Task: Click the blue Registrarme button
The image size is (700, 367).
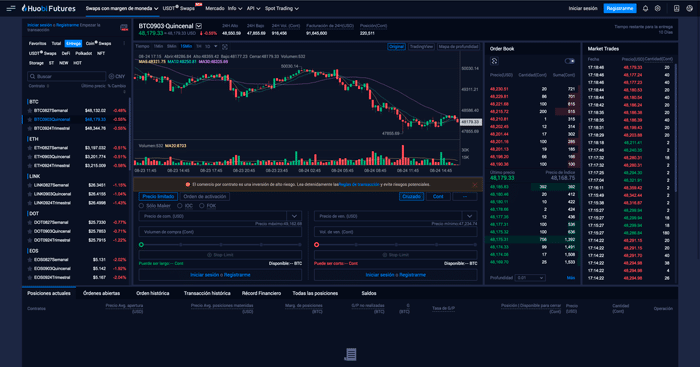Action: coord(620,8)
